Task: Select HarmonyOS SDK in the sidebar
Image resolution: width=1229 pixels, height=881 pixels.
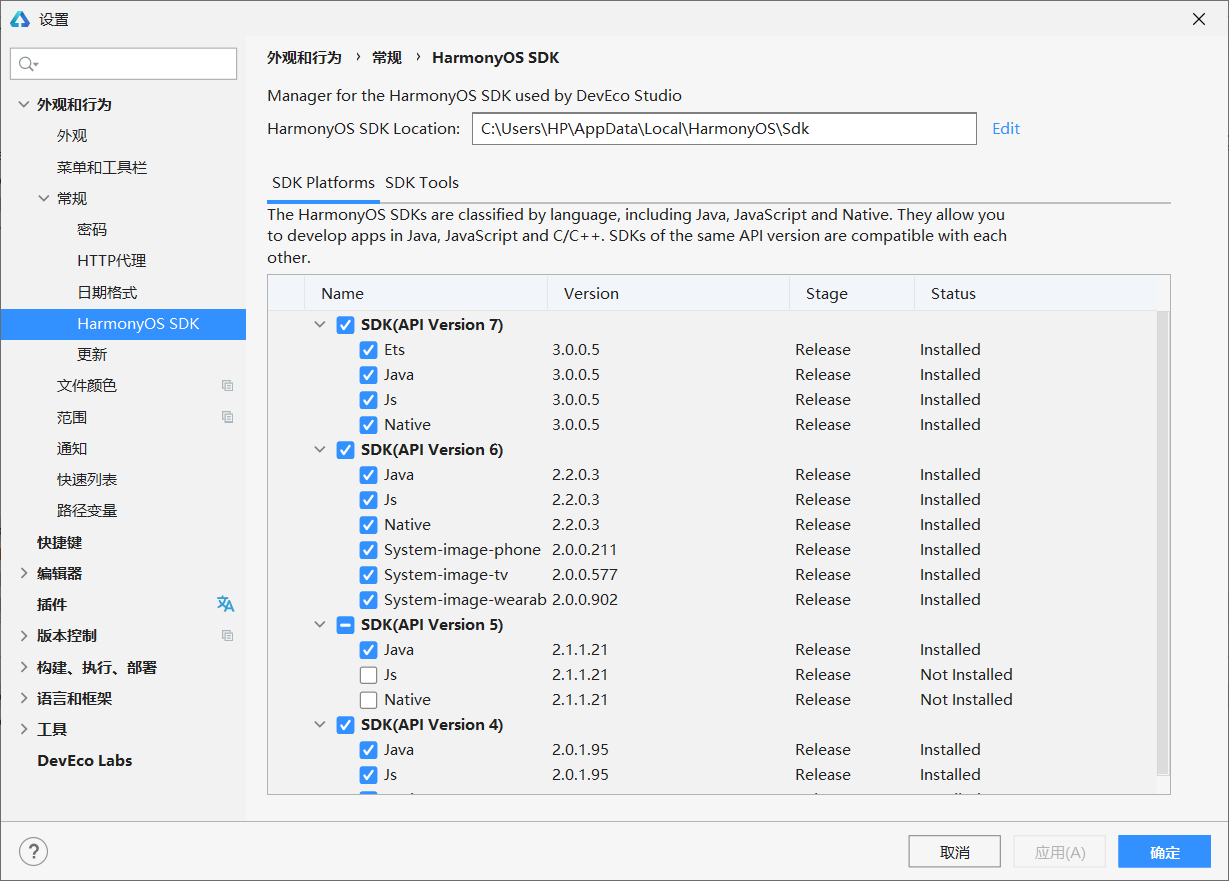Action: 123,323
